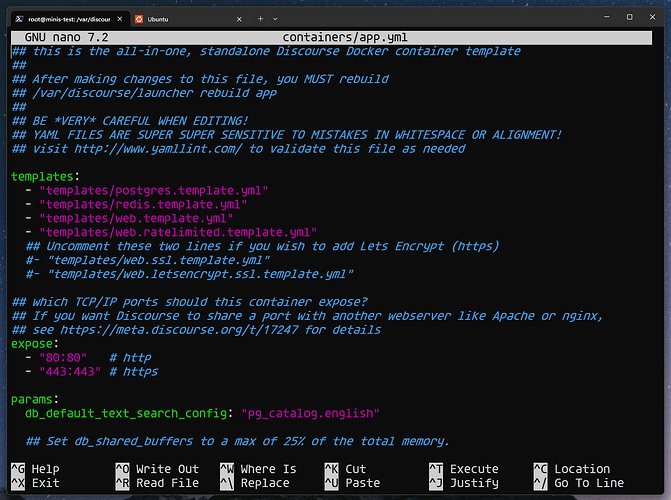Click the ^G Help shortcut
Image resolution: width=671 pixels, height=500 pixels.
coord(35,469)
